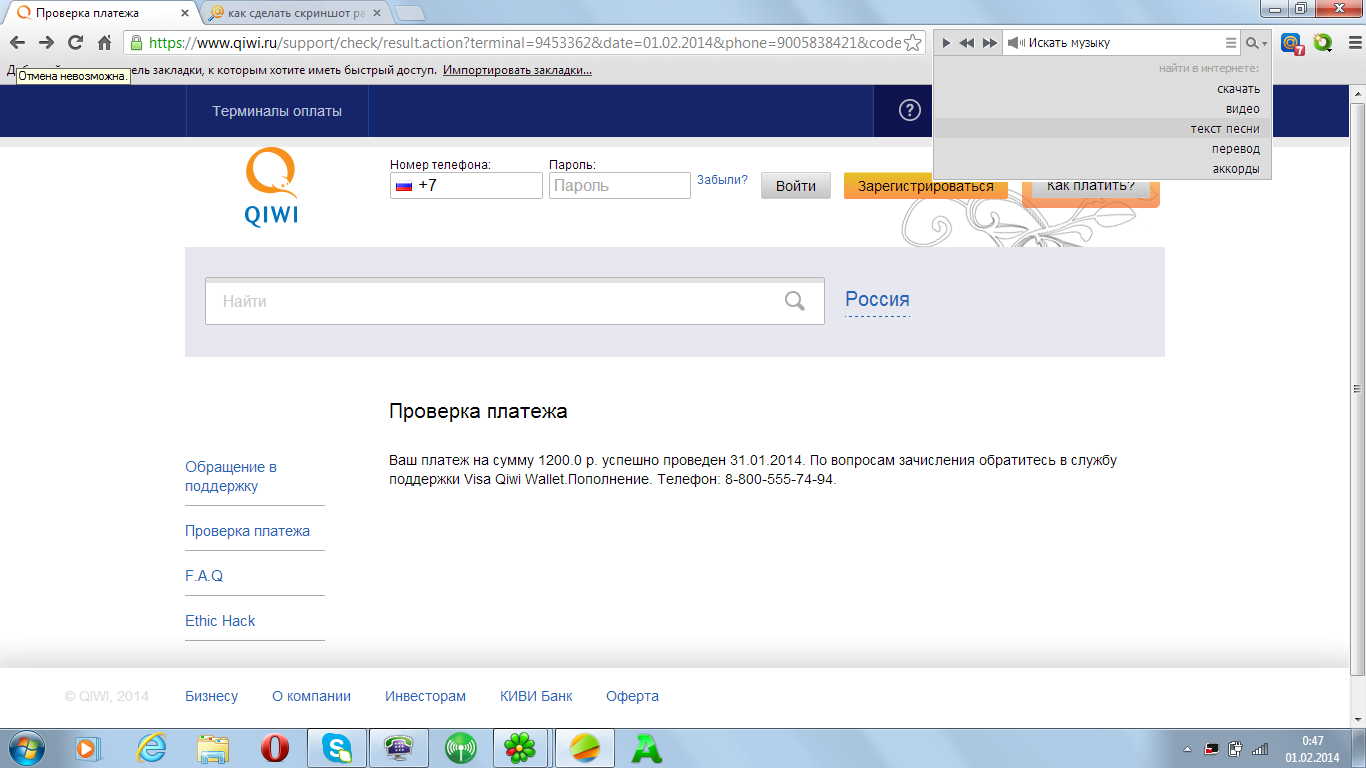Reload the QIWI page
The image size is (1366, 768).
click(x=75, y=43)
